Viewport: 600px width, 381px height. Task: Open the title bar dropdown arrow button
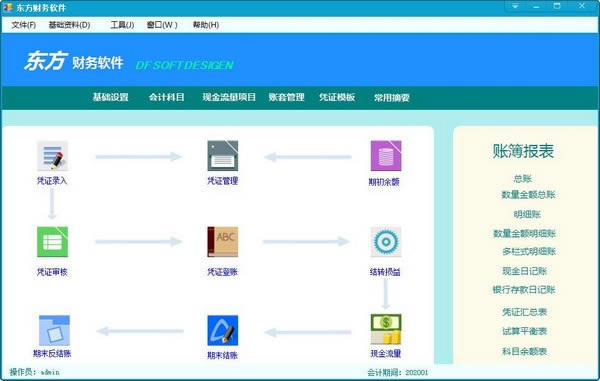click(515, 6)
